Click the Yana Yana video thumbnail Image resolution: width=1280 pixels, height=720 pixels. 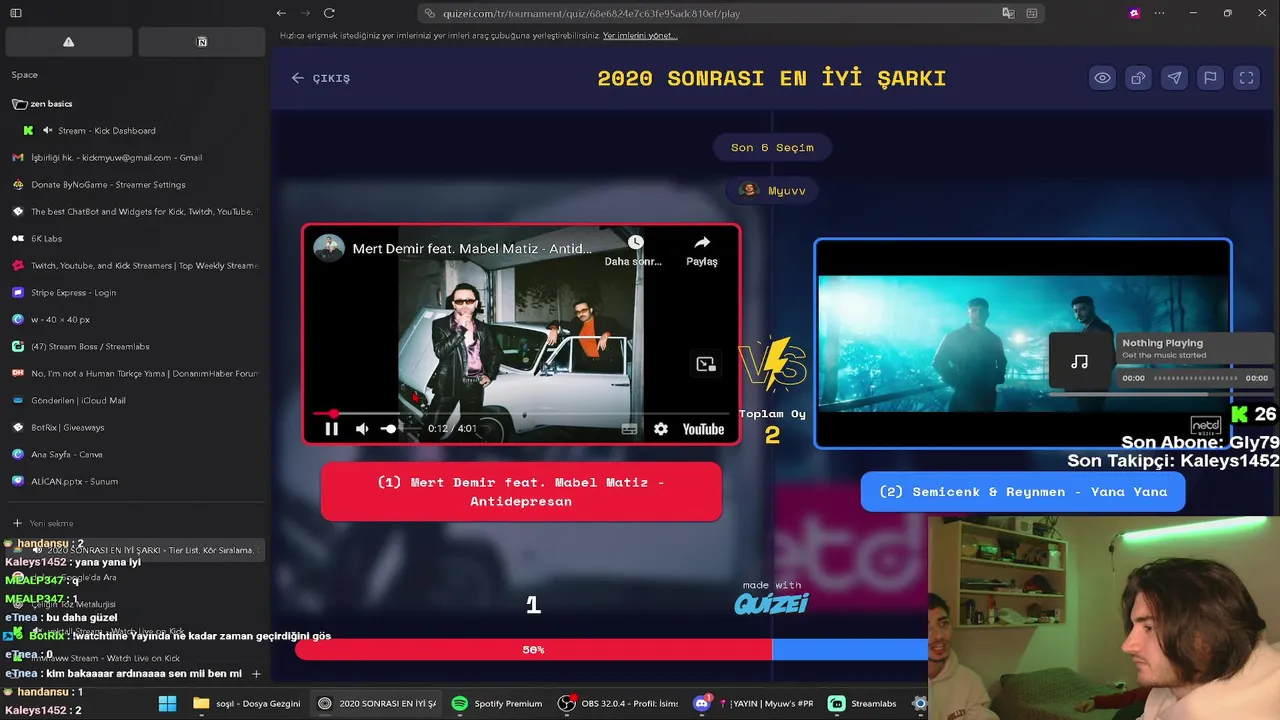click(x=1023, y=344)
